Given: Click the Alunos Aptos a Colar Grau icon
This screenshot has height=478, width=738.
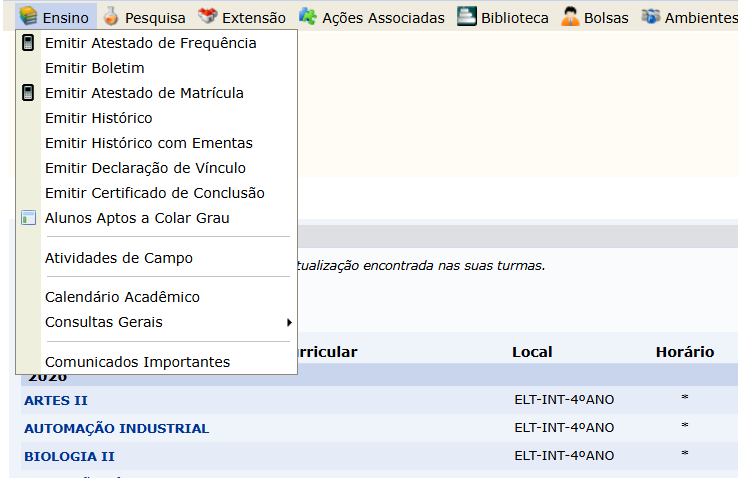Looking at the screenshot, I should click(x=28, y=218).
